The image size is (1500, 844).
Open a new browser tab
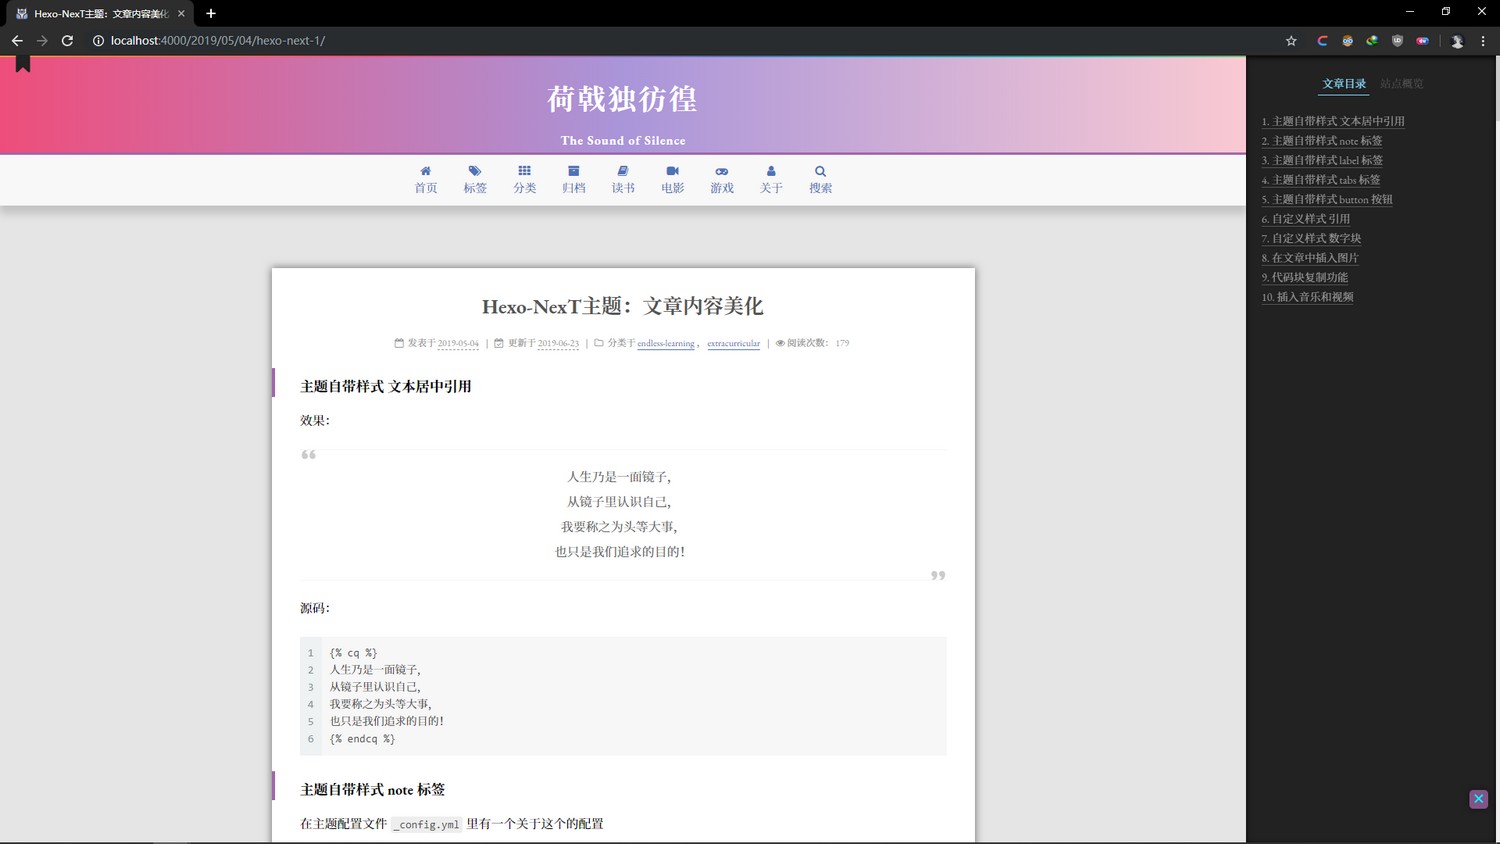211,13
